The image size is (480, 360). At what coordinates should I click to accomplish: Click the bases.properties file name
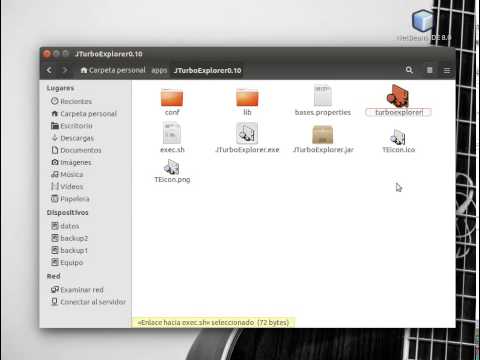pyautogui.click(x=323, y=112)
